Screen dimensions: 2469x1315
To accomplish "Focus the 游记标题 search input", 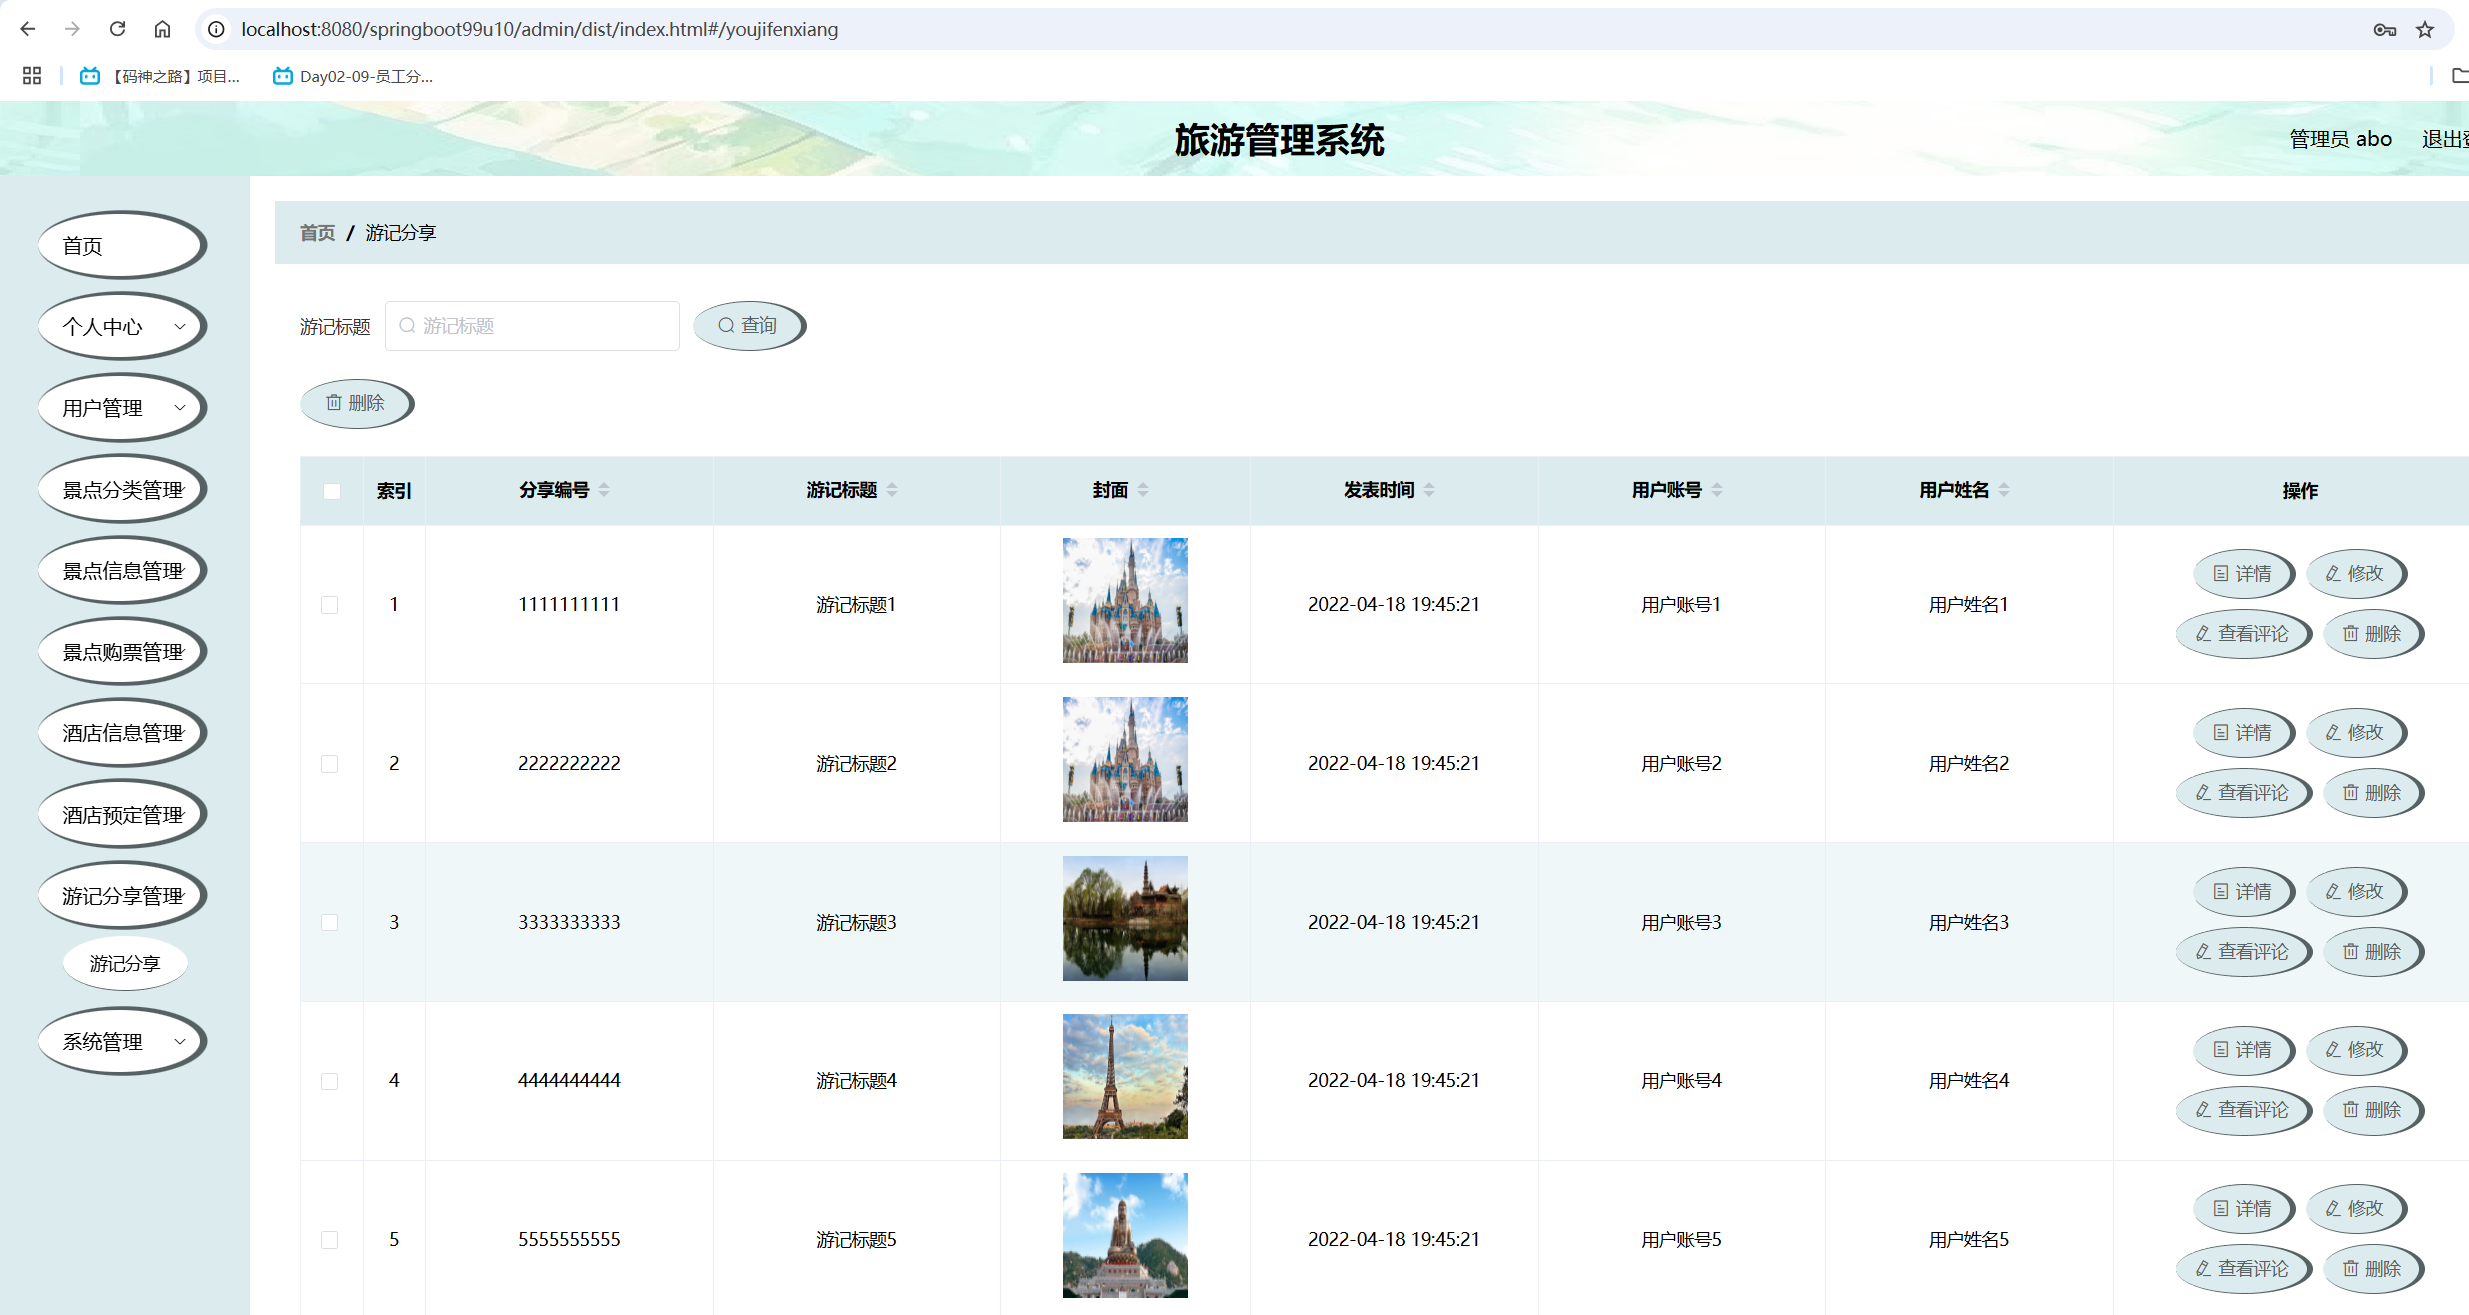I will pos(532,326).
